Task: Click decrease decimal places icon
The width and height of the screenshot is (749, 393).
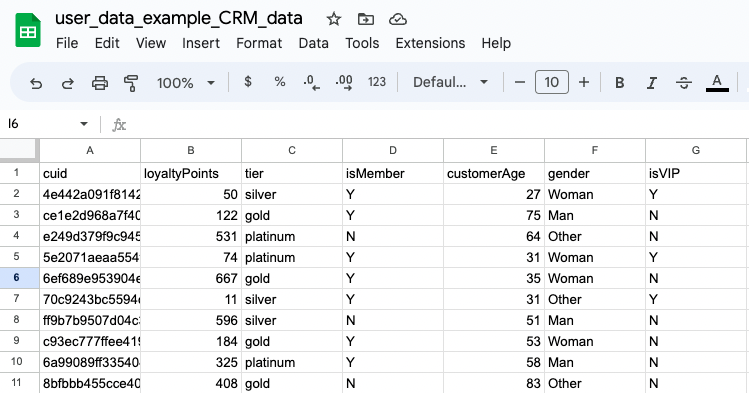Action: [x=311, y=82]
